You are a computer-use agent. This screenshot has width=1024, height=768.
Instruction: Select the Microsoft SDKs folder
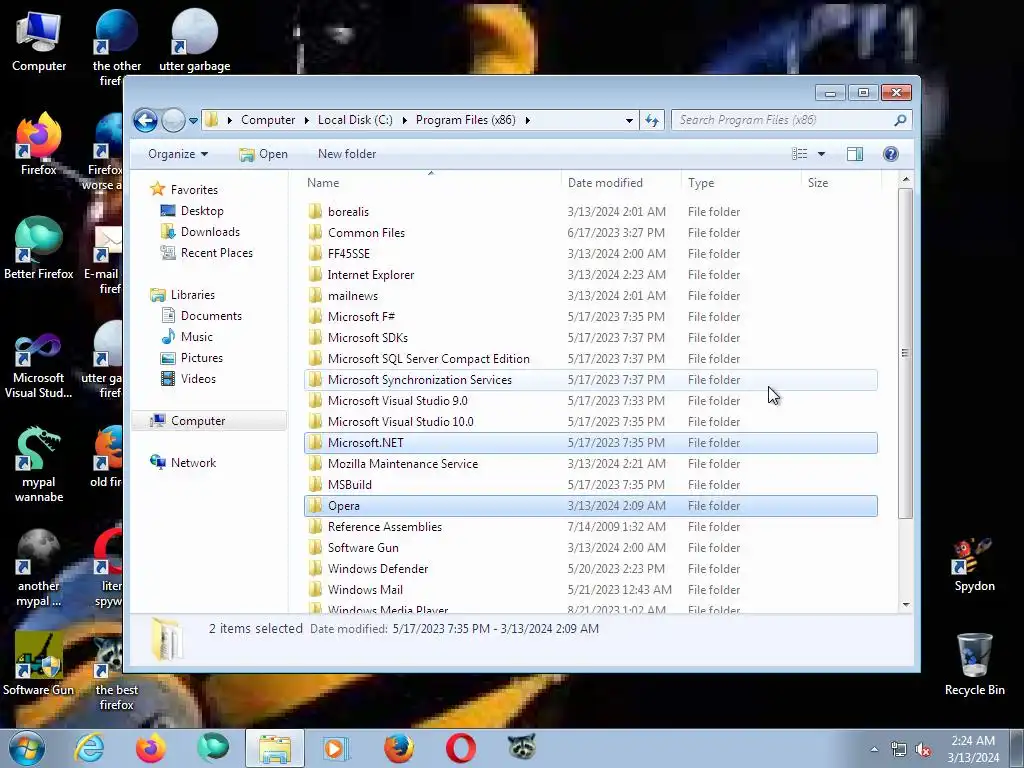tap(590, 338)
